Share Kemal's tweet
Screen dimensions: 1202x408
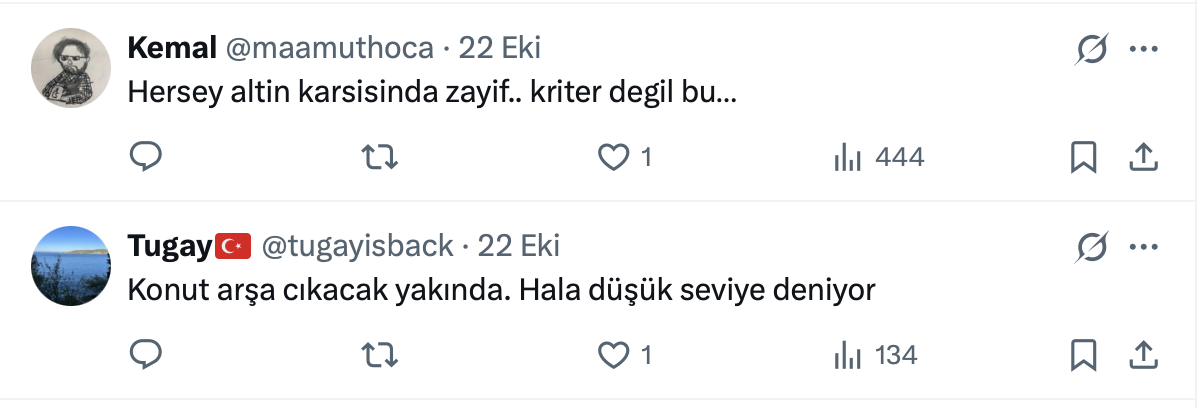(1143, 157)
